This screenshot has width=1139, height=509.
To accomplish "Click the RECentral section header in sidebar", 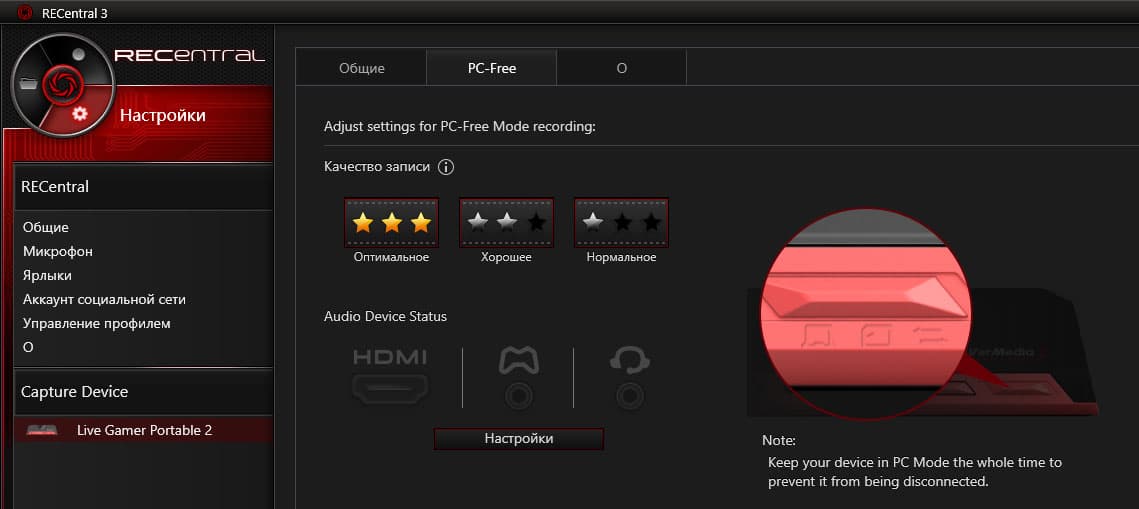I will (x=144, y=187).
